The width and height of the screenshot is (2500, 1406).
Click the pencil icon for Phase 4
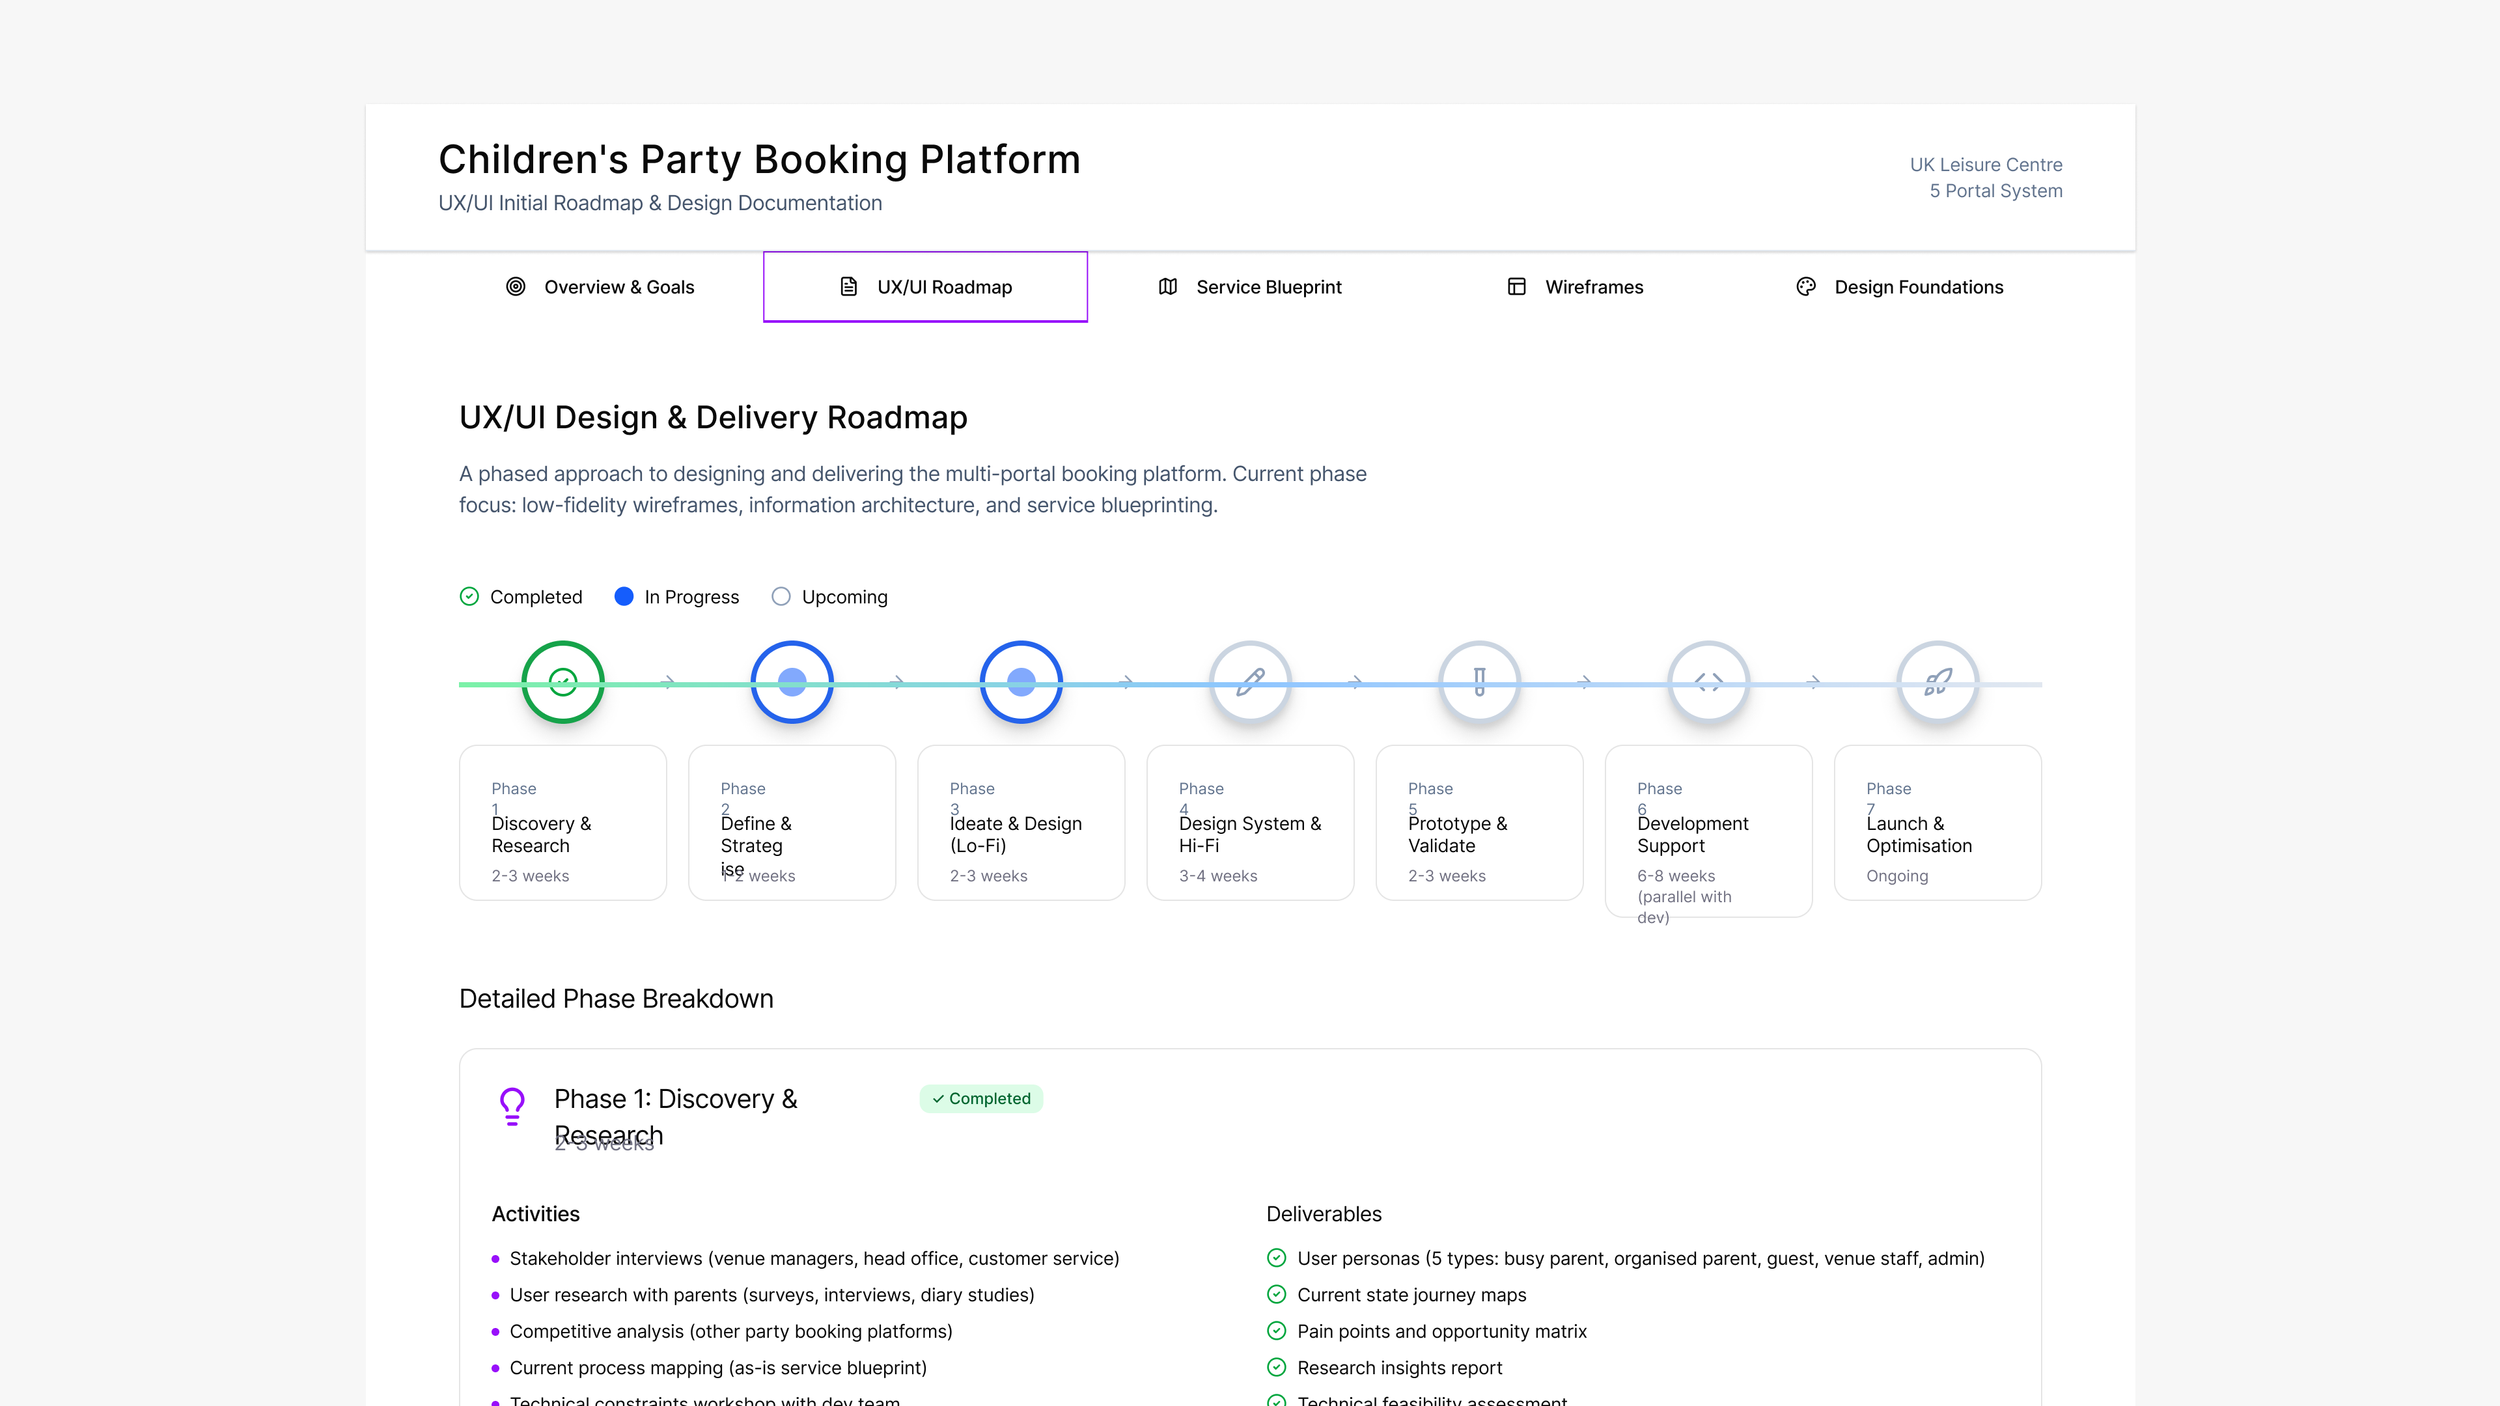click(x=1250, y=682)
